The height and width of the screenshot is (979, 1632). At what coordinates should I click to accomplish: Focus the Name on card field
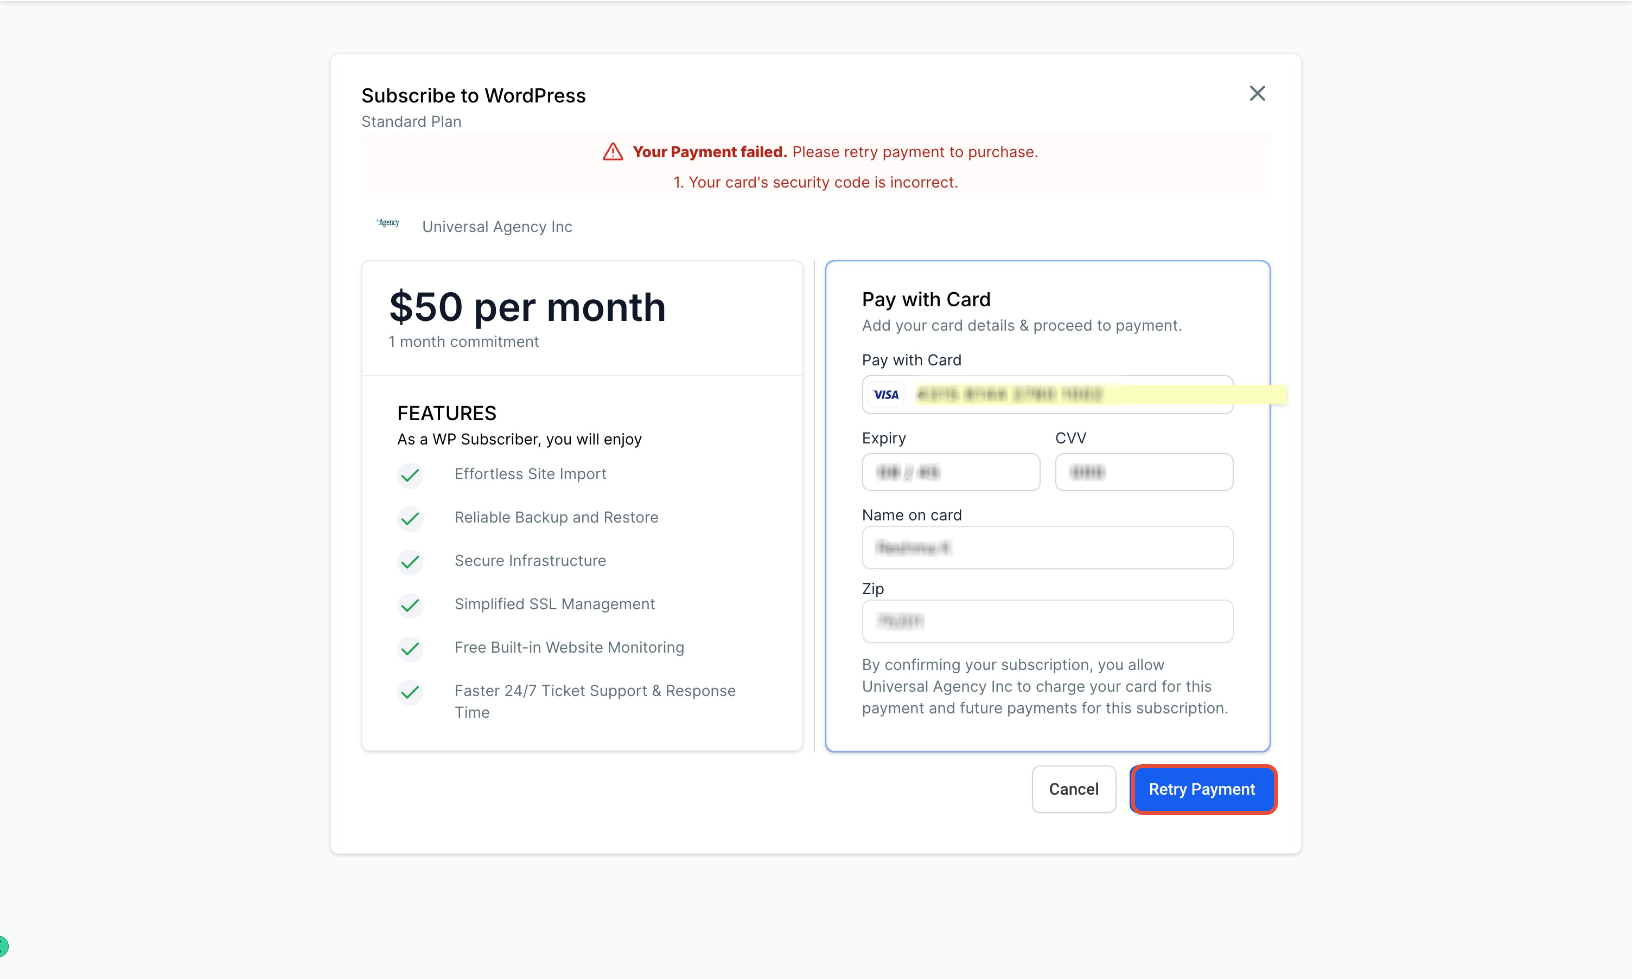pyautogui.click(x=1048, y=548)
